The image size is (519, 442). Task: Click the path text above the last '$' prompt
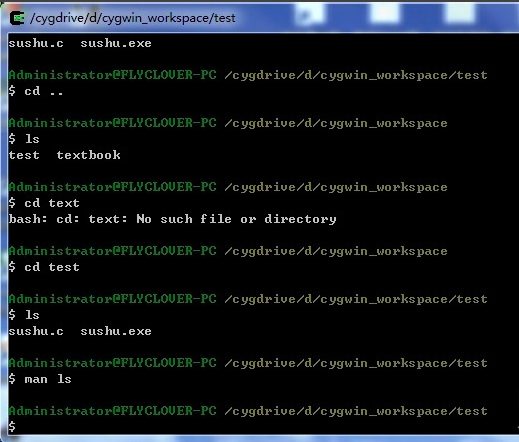pyautogui.click(x=356, y=411)
